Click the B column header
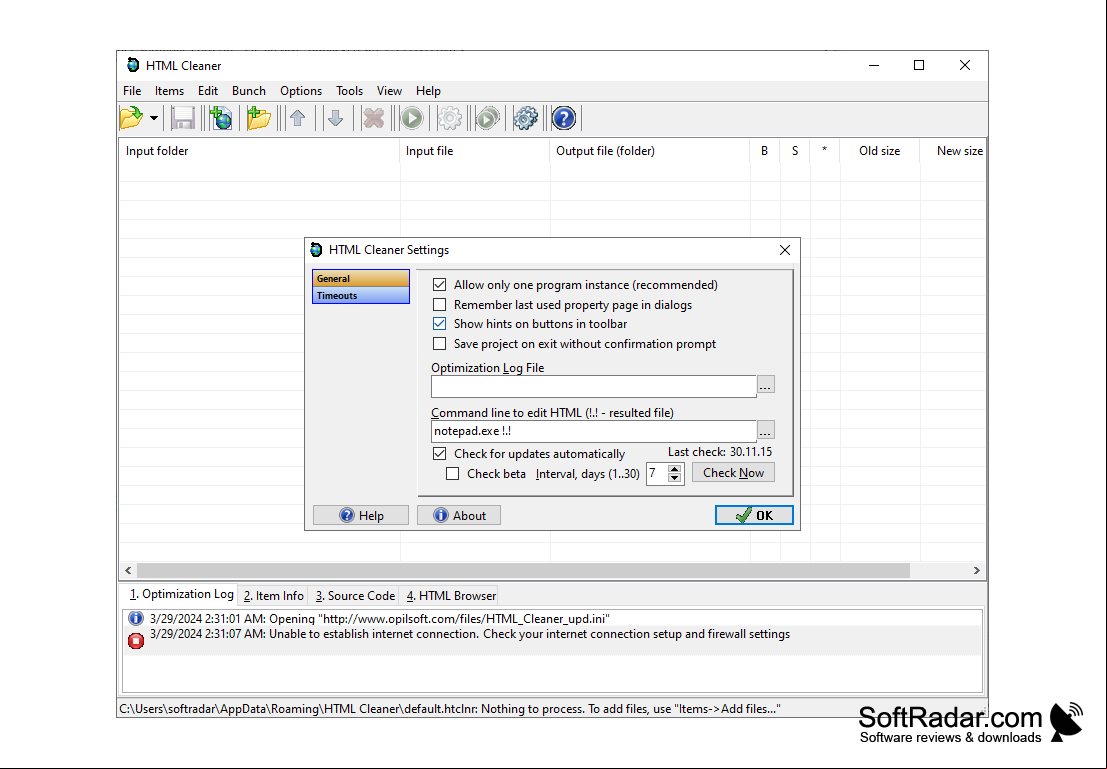This screenshot has height=769, width=1107. point(765,151)
